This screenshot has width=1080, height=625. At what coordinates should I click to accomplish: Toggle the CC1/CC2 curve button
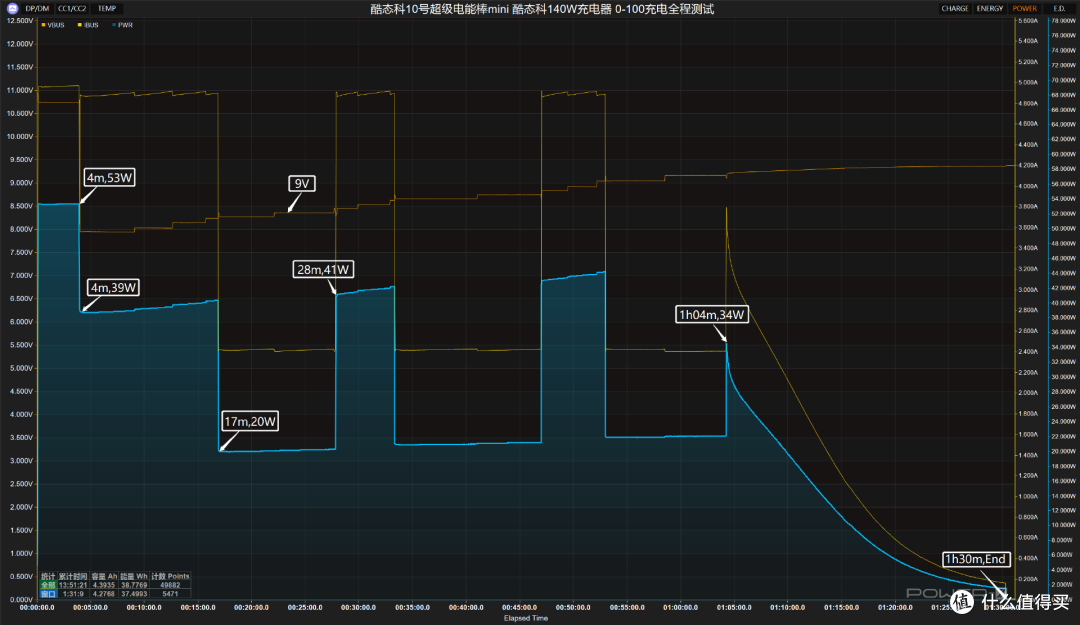tap(72, 8)
